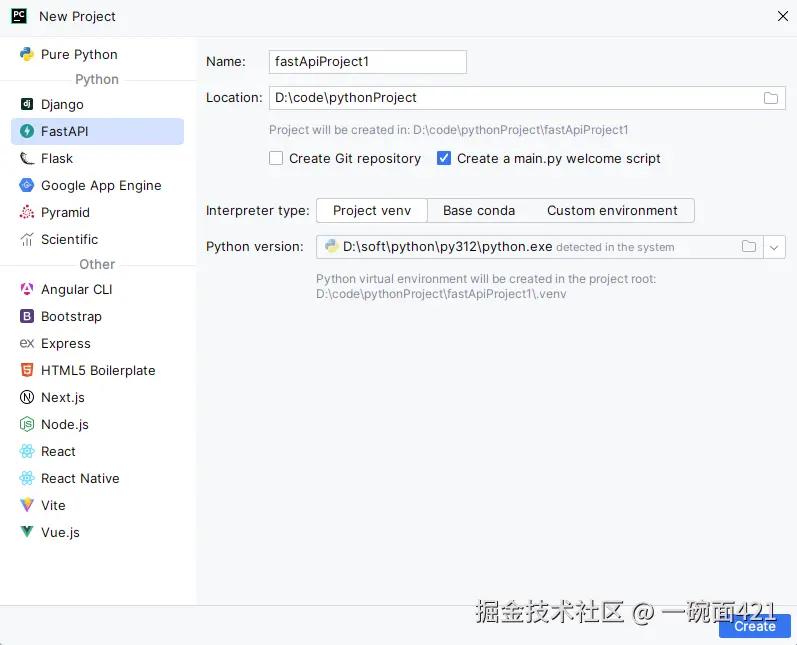Screen dimensions: 797x645
Task: Click the HTML5 Boilerplate icon
Action: point(26,370)
